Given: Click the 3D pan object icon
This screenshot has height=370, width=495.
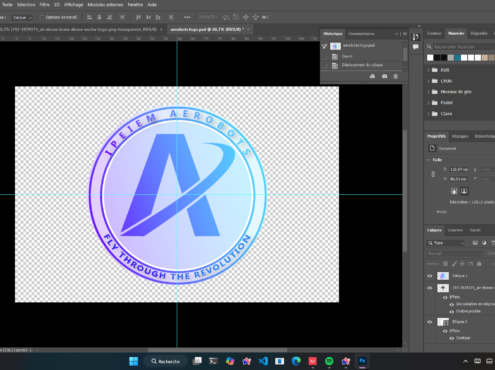Looking at the screenshot, I should point(246,17).
